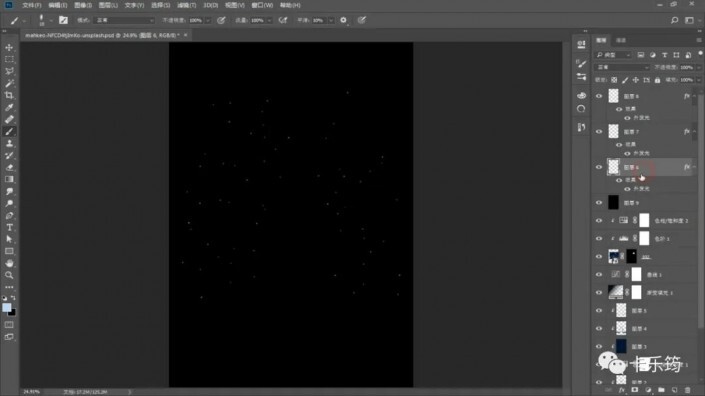Toggle pressure for size button
The height and width of the screenshot is (396, 705).
tap(362, 20)
